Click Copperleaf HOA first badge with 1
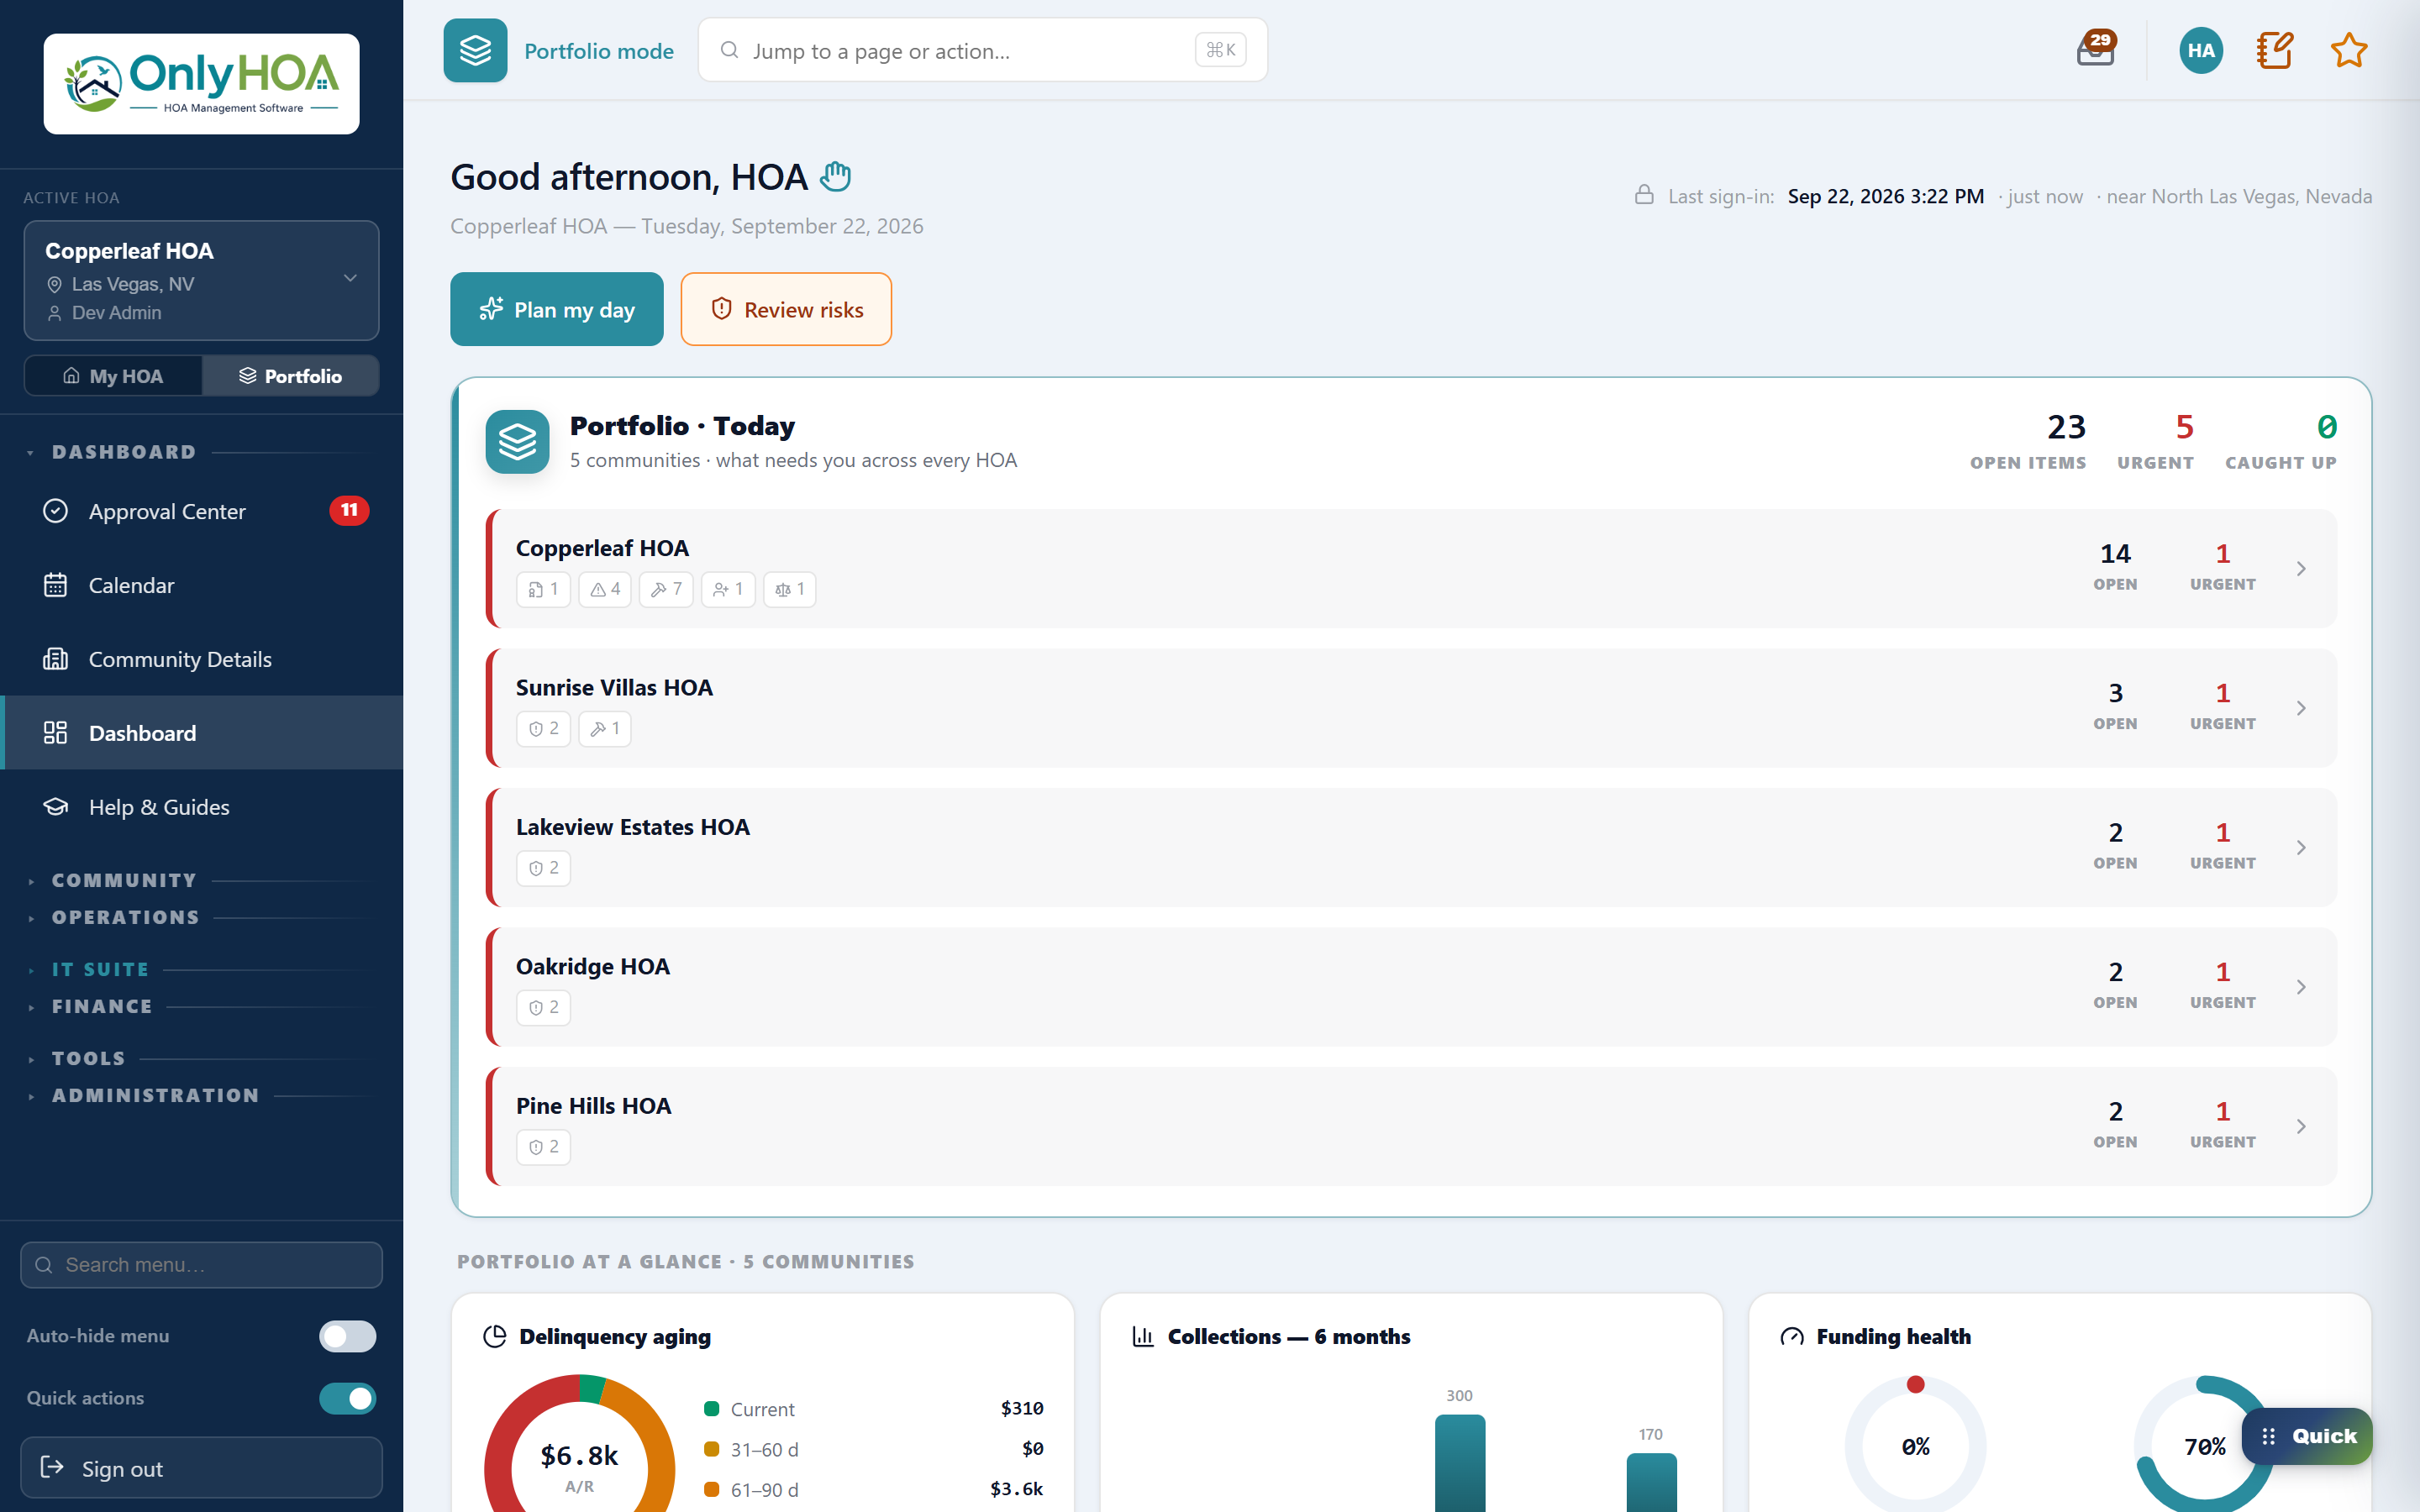The height and width of the screenshot is (1512, 2420). pyautogui.click(x=543, y=589)
